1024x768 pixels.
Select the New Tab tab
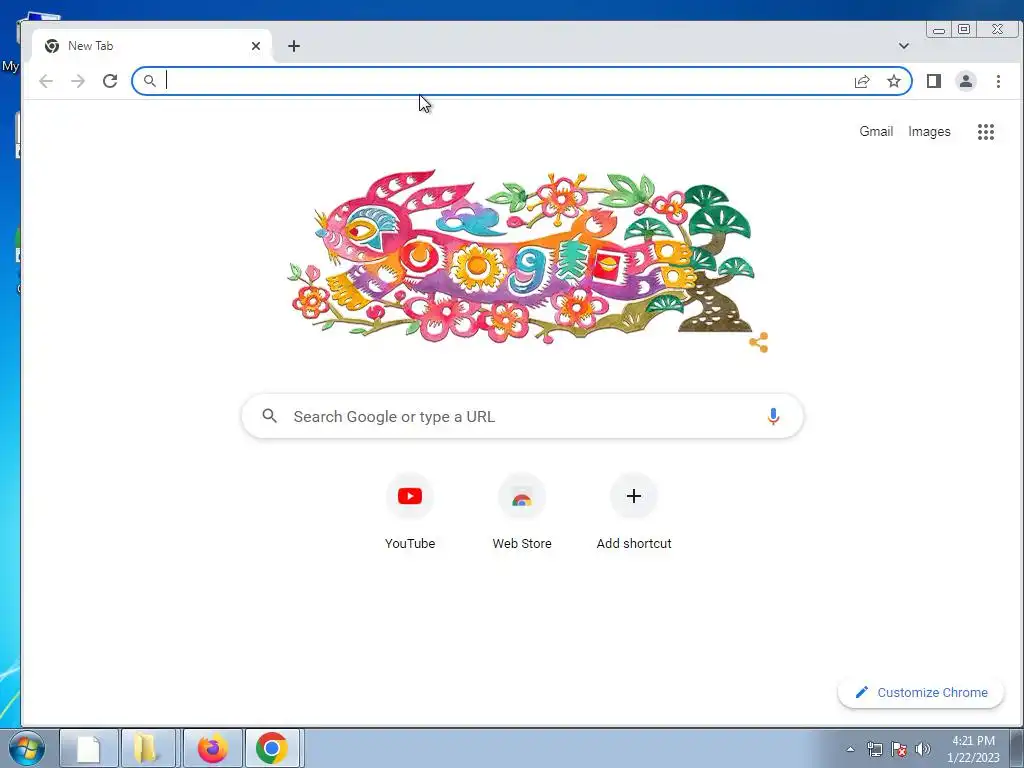click(x=152, y=46)
